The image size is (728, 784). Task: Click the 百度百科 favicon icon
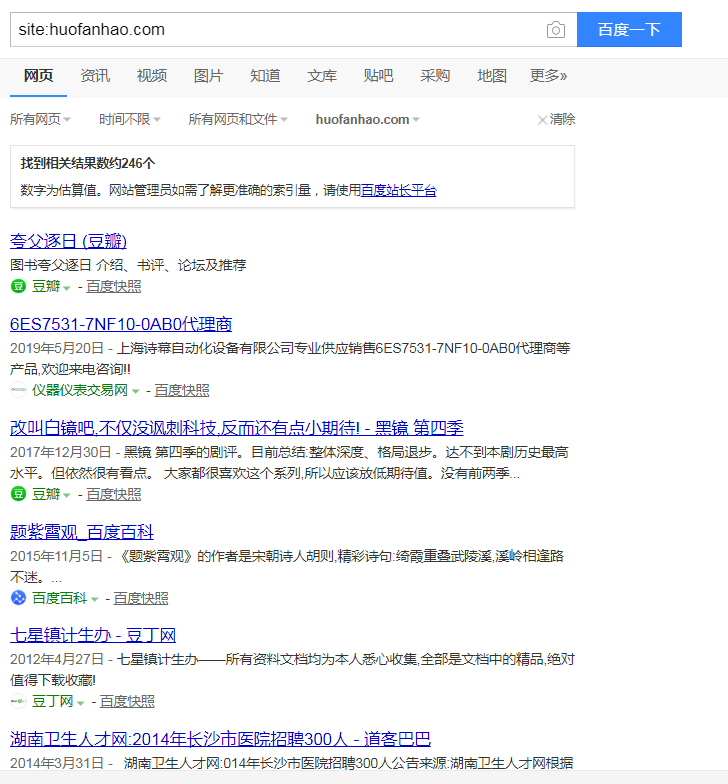(18, 598)
